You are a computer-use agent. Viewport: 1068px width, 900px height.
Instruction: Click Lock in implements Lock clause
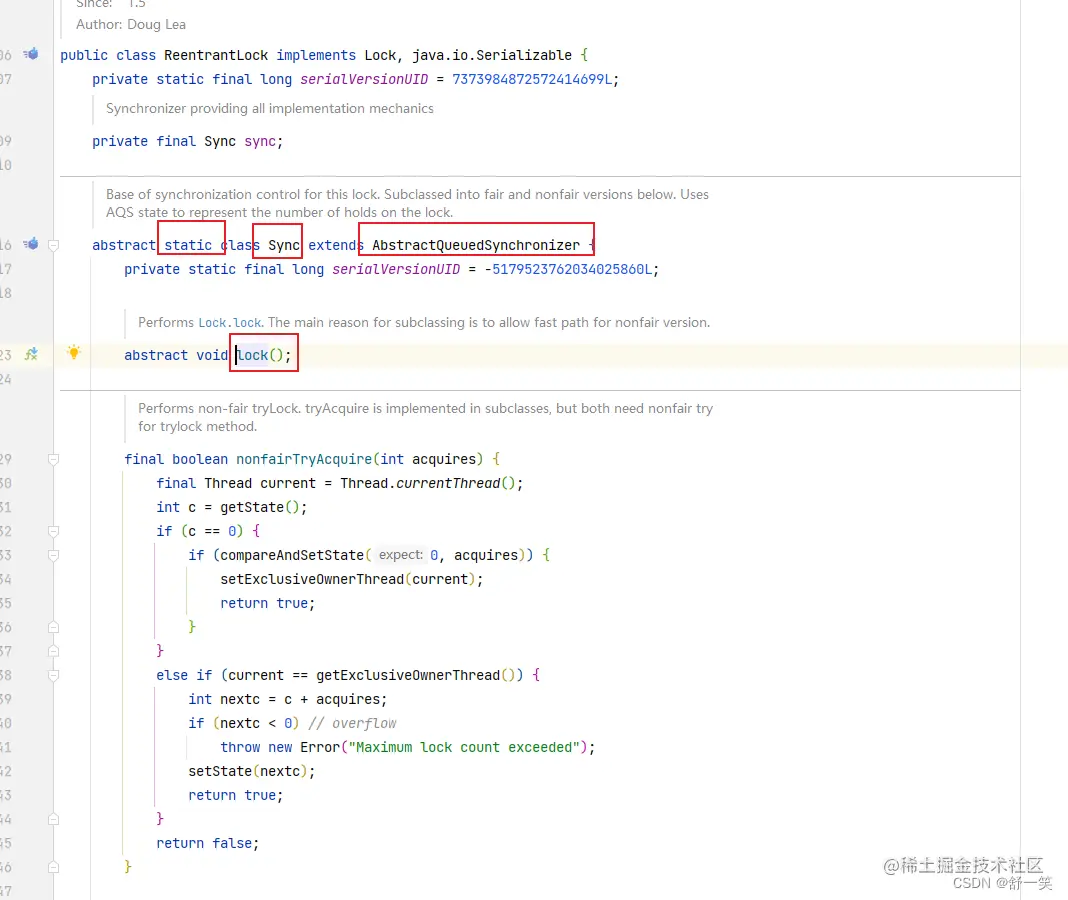pyautogui.click(x=380, y=55)
